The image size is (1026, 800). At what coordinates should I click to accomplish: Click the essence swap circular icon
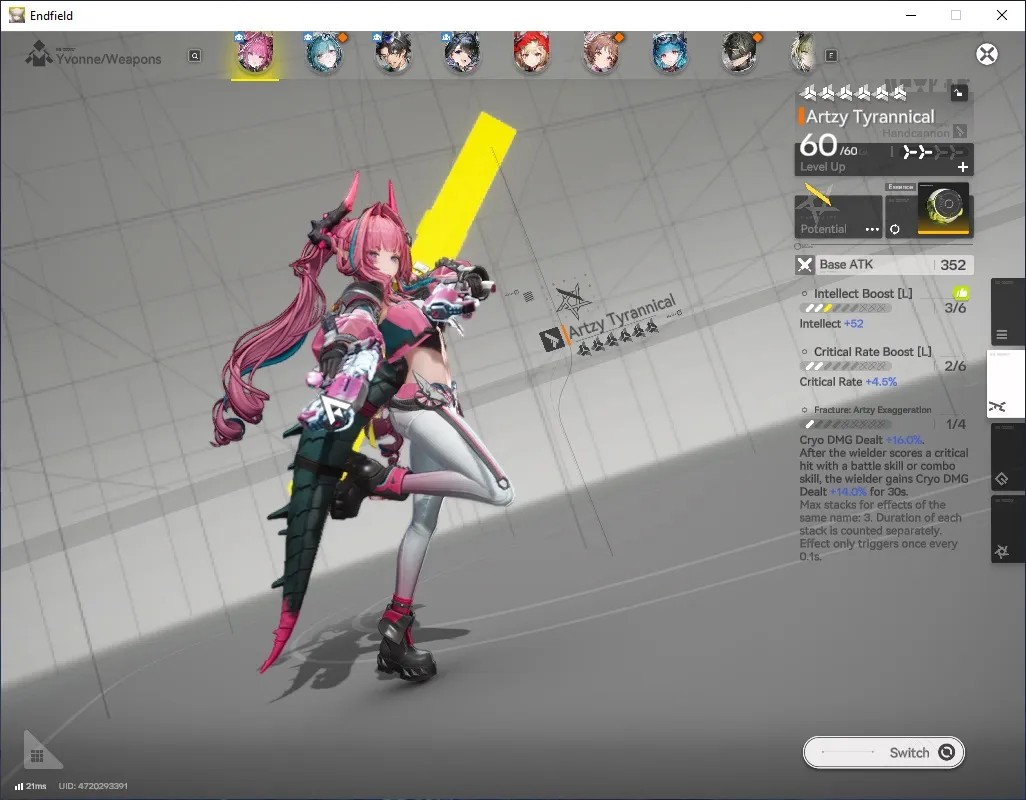pos(894,229)
